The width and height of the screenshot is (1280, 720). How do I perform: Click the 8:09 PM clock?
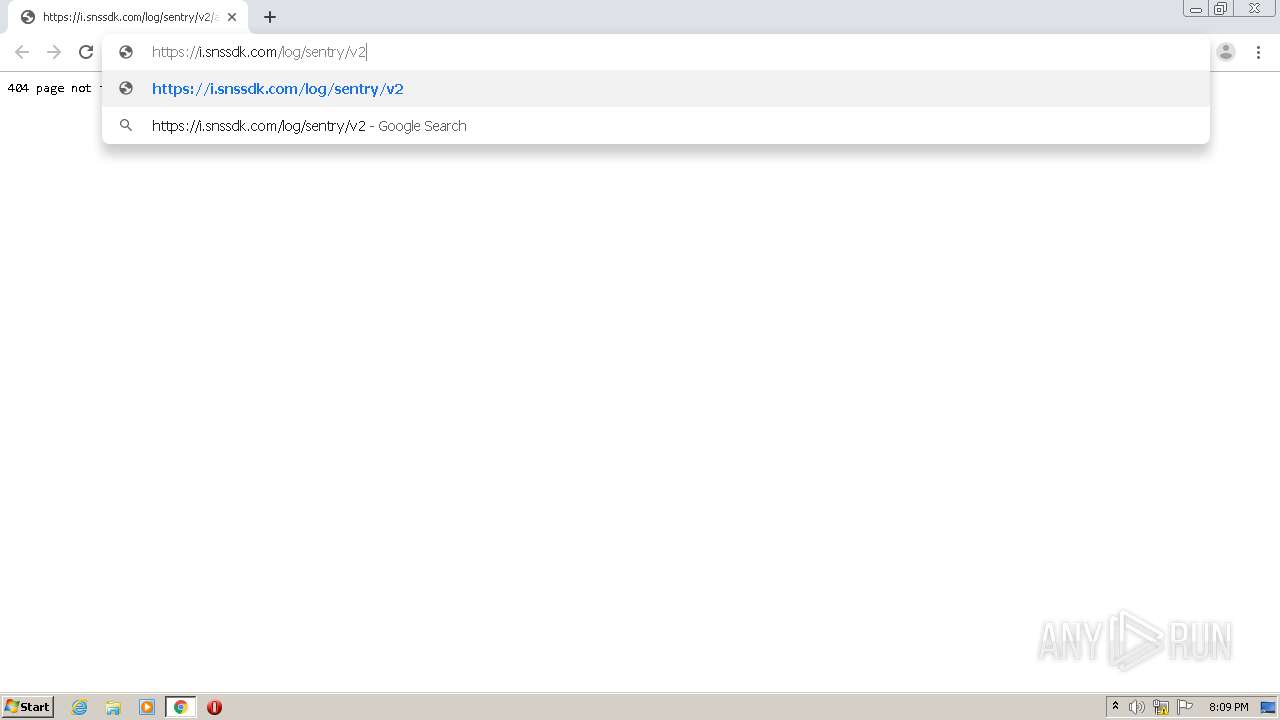(x=1228, y=707)
